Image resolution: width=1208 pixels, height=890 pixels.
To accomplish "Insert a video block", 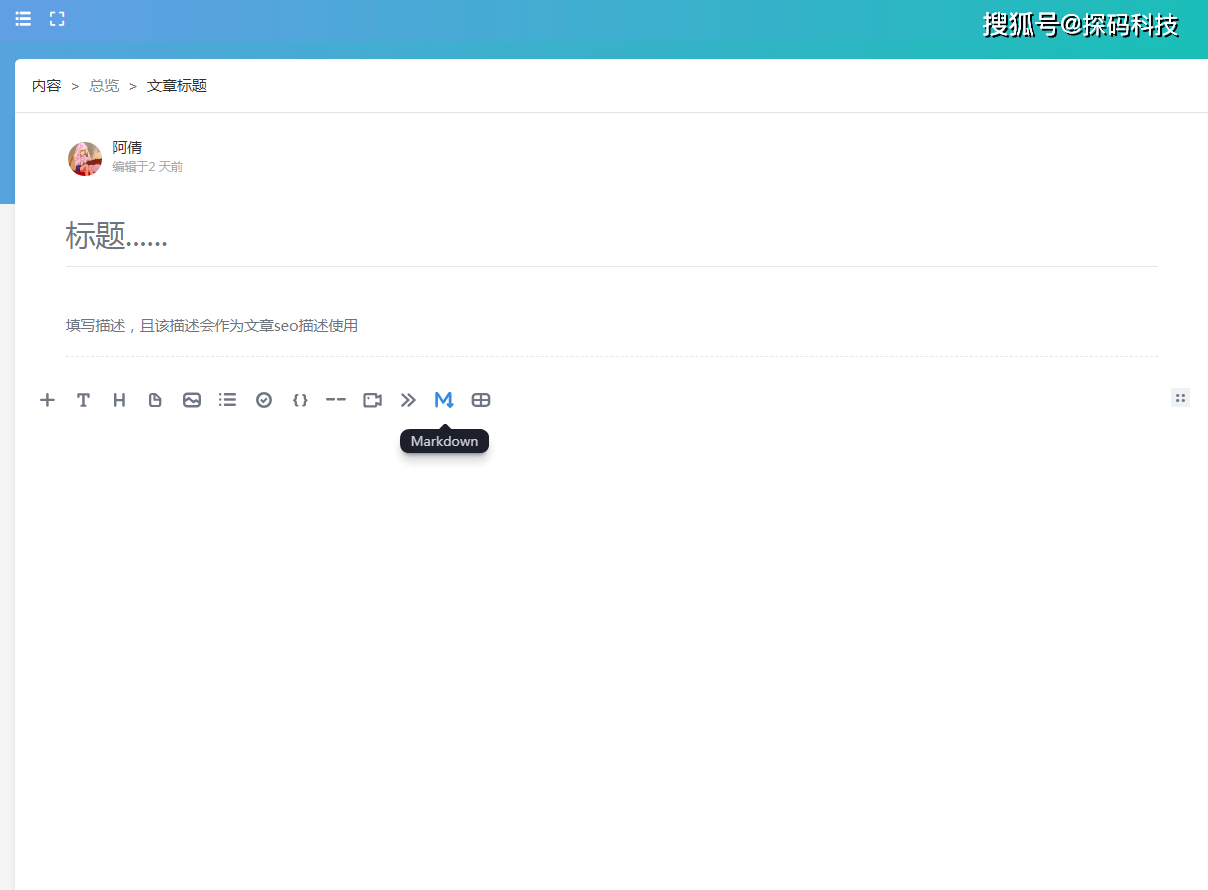I will coord(372,400).
